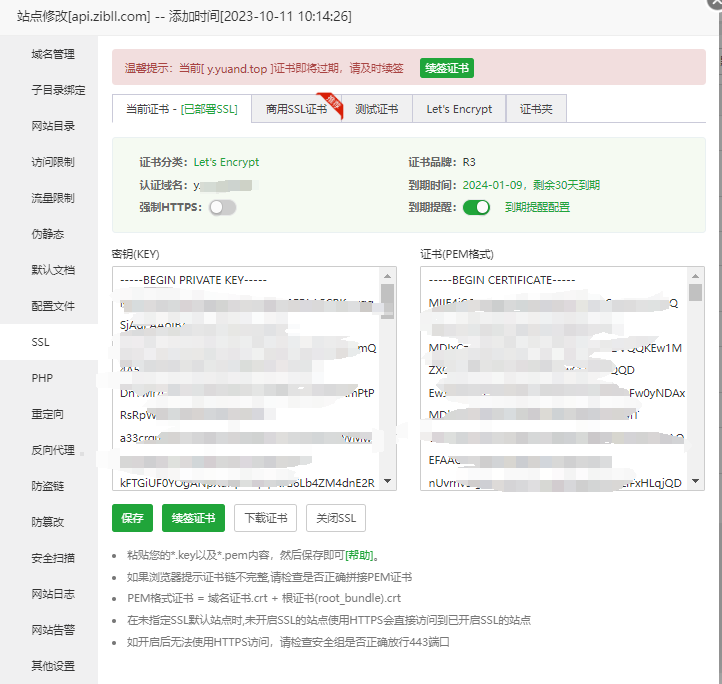Click the certificate textarea scrollbar thumb
The image size is (722, 684).
[695, 292]
